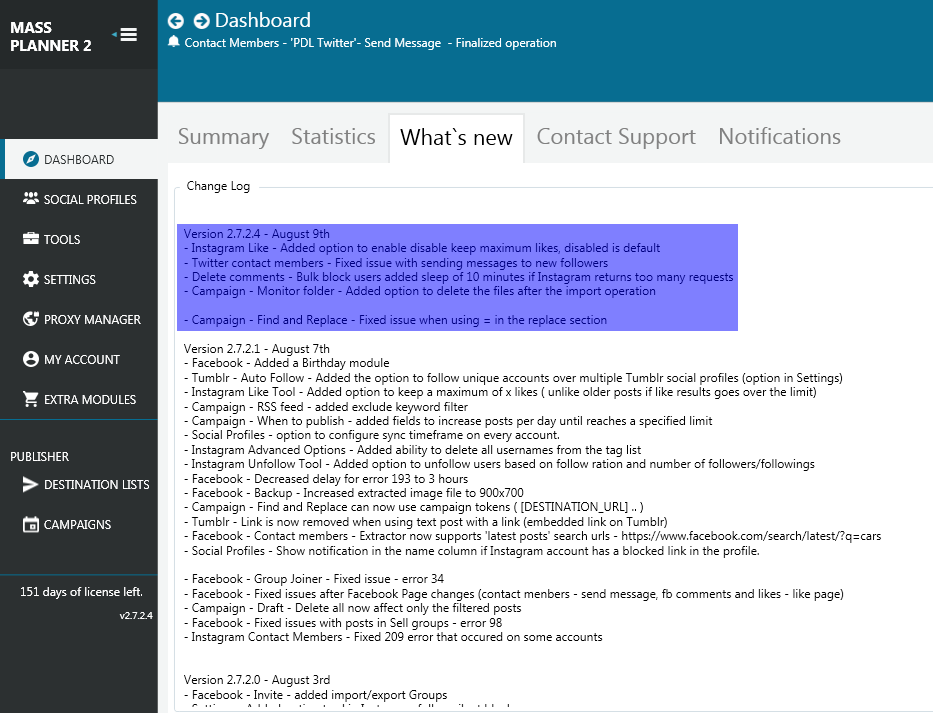The height and width of the screenshot is (713, 933).
Task: Click the highlighted Version 2.7.2.4 changelog entry
Action: (457, 277)
